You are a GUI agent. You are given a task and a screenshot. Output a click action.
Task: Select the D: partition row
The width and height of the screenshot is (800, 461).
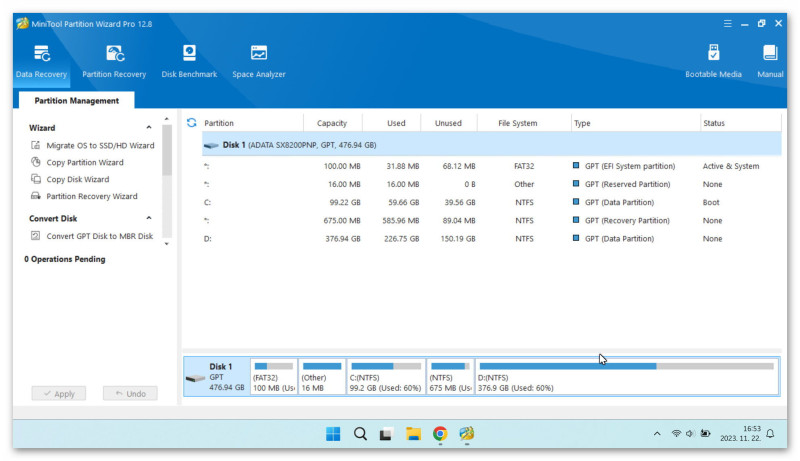pyautogui.click(x=491, y=239)
